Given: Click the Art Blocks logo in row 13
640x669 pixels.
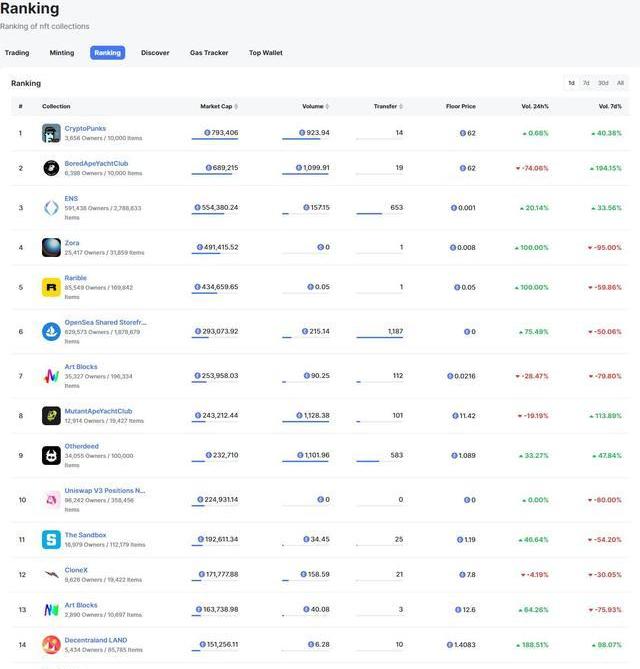Looking at the screenshot, I should click(51, 610).
